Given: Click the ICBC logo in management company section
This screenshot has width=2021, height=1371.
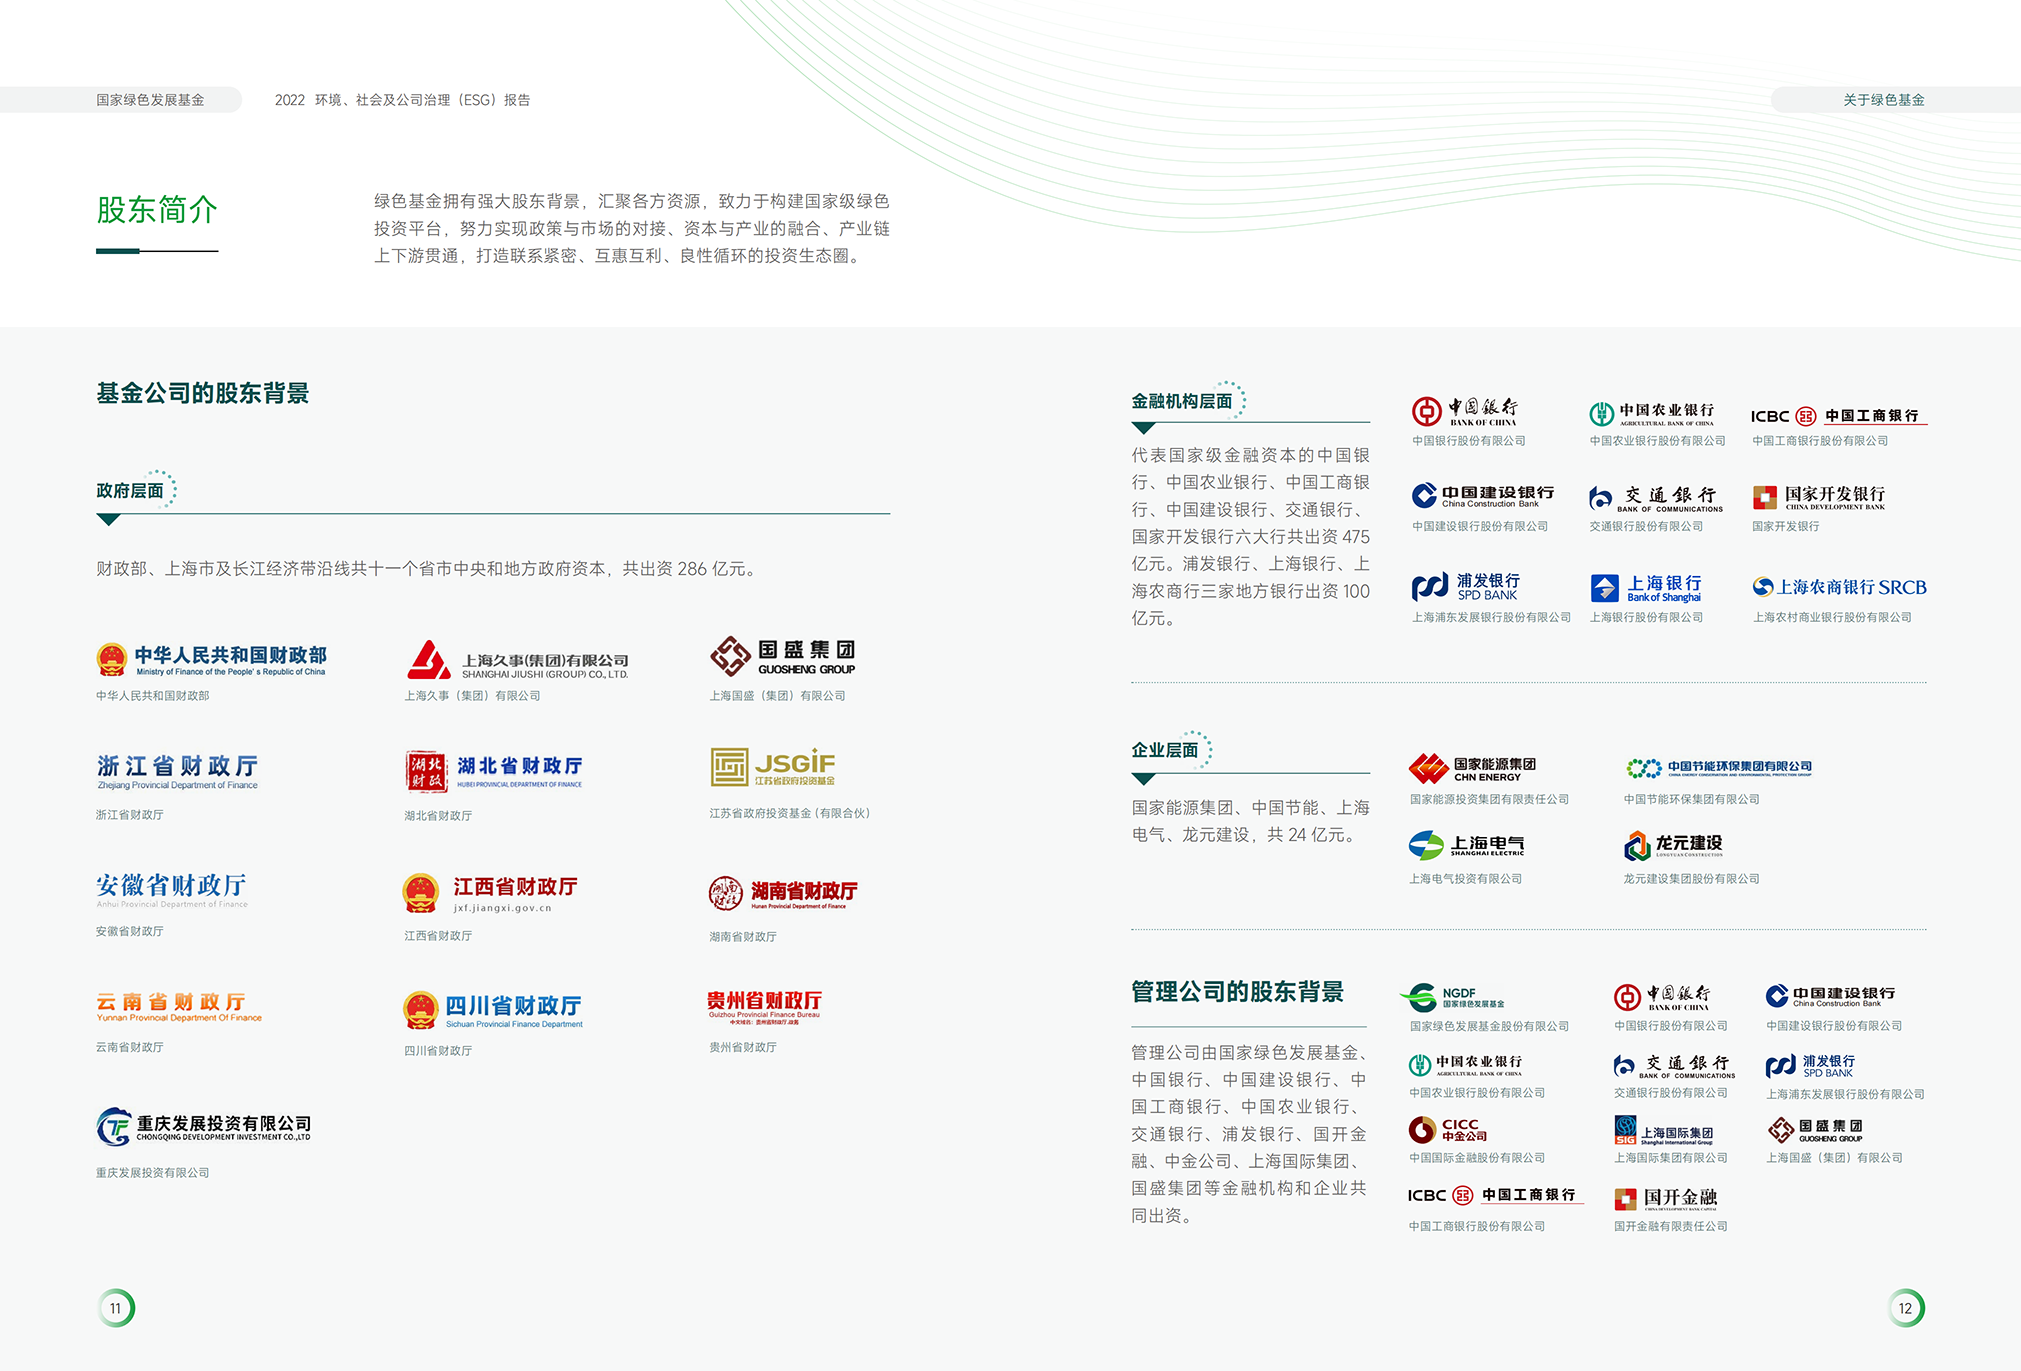Looking at the screenshot, I should pos(1495,1195).
